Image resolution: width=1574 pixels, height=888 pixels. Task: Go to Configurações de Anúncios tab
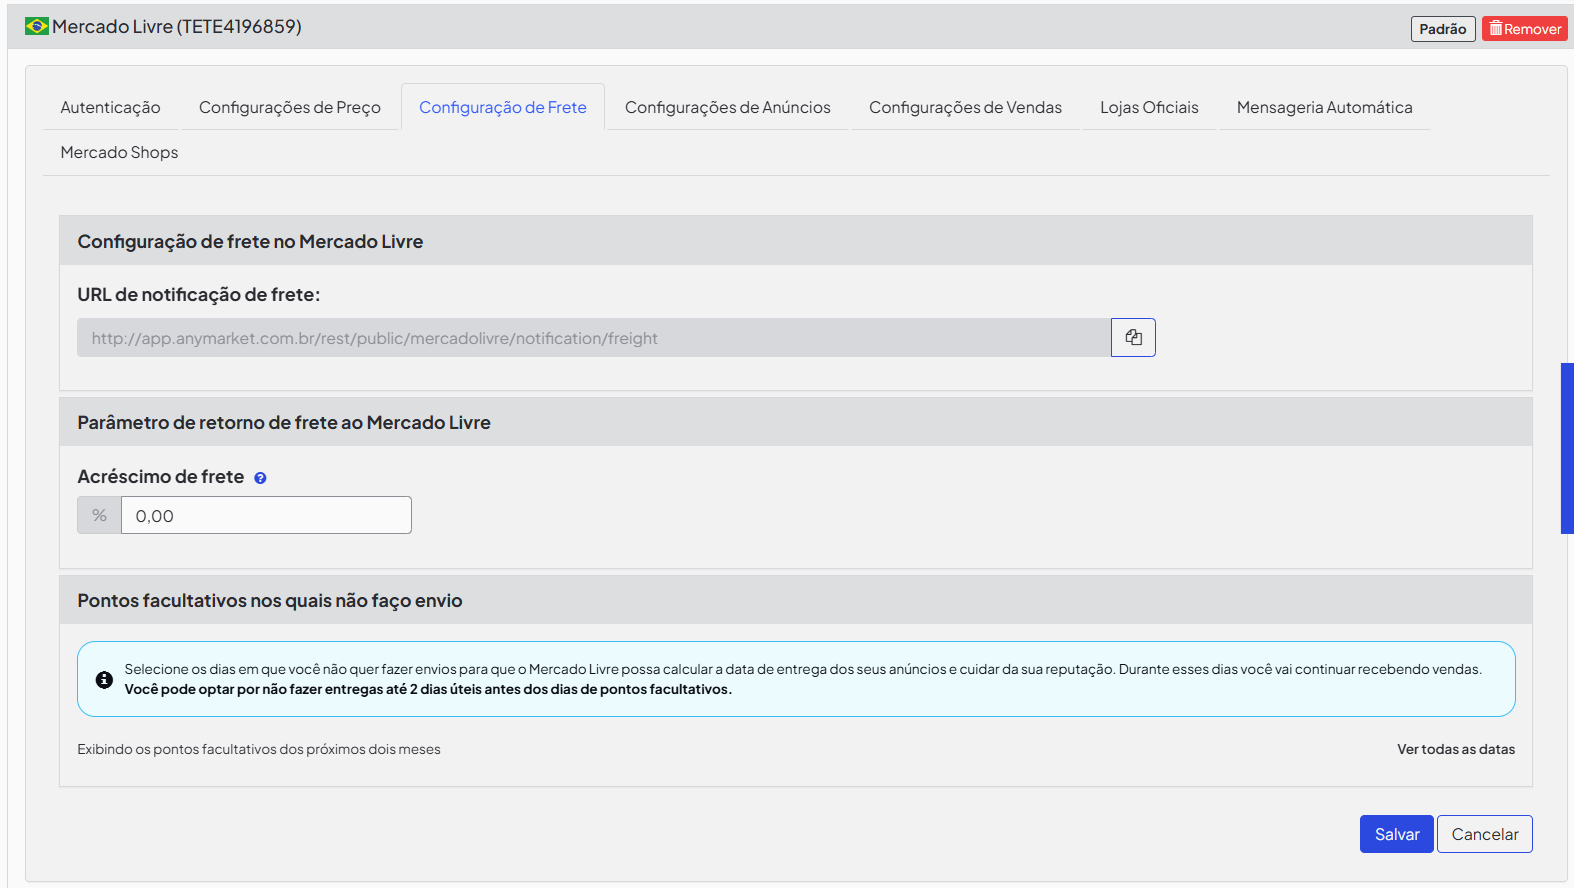728,107
